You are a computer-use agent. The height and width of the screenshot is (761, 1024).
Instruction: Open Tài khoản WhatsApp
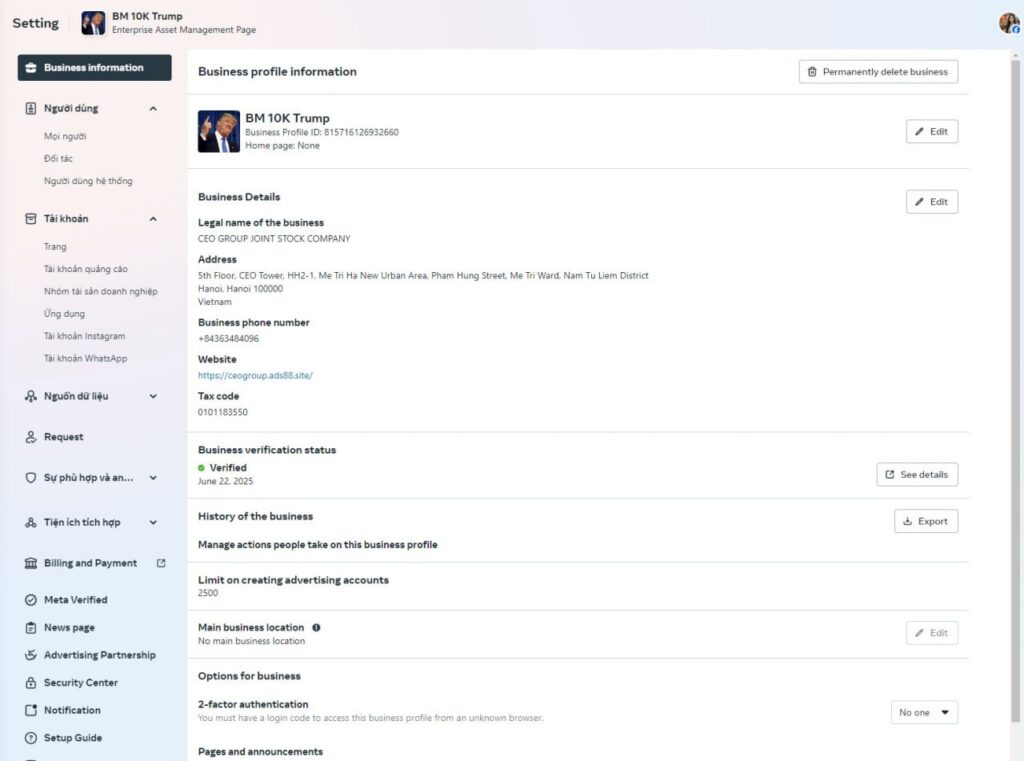pos(86,358)
